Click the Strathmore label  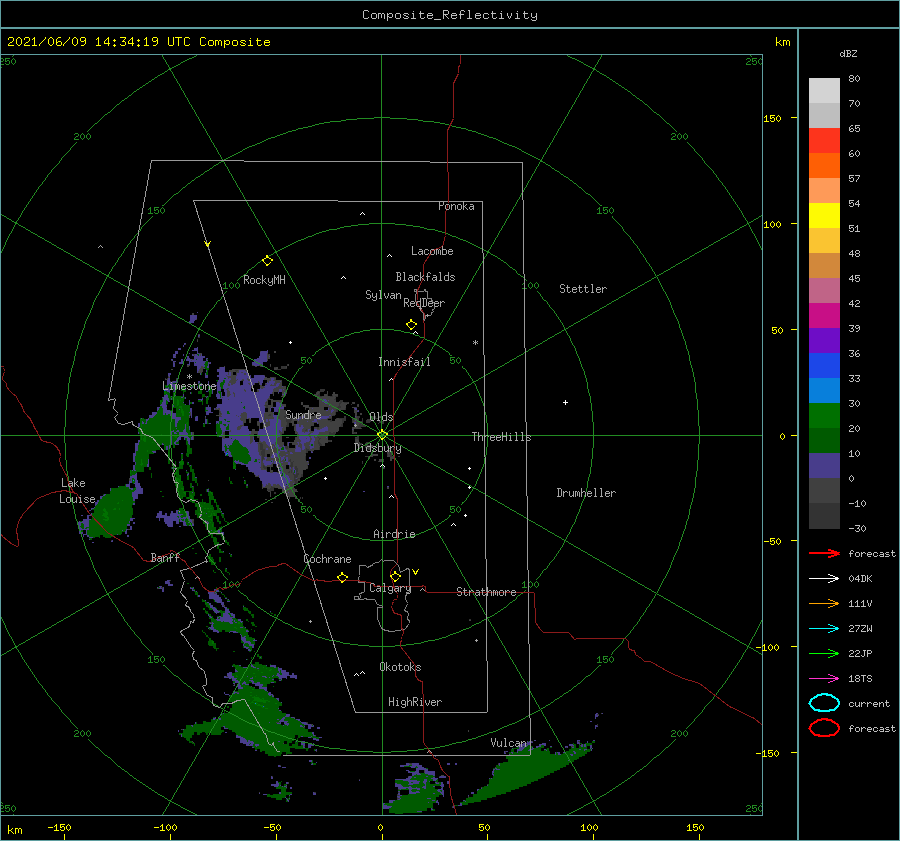point(486,592)
